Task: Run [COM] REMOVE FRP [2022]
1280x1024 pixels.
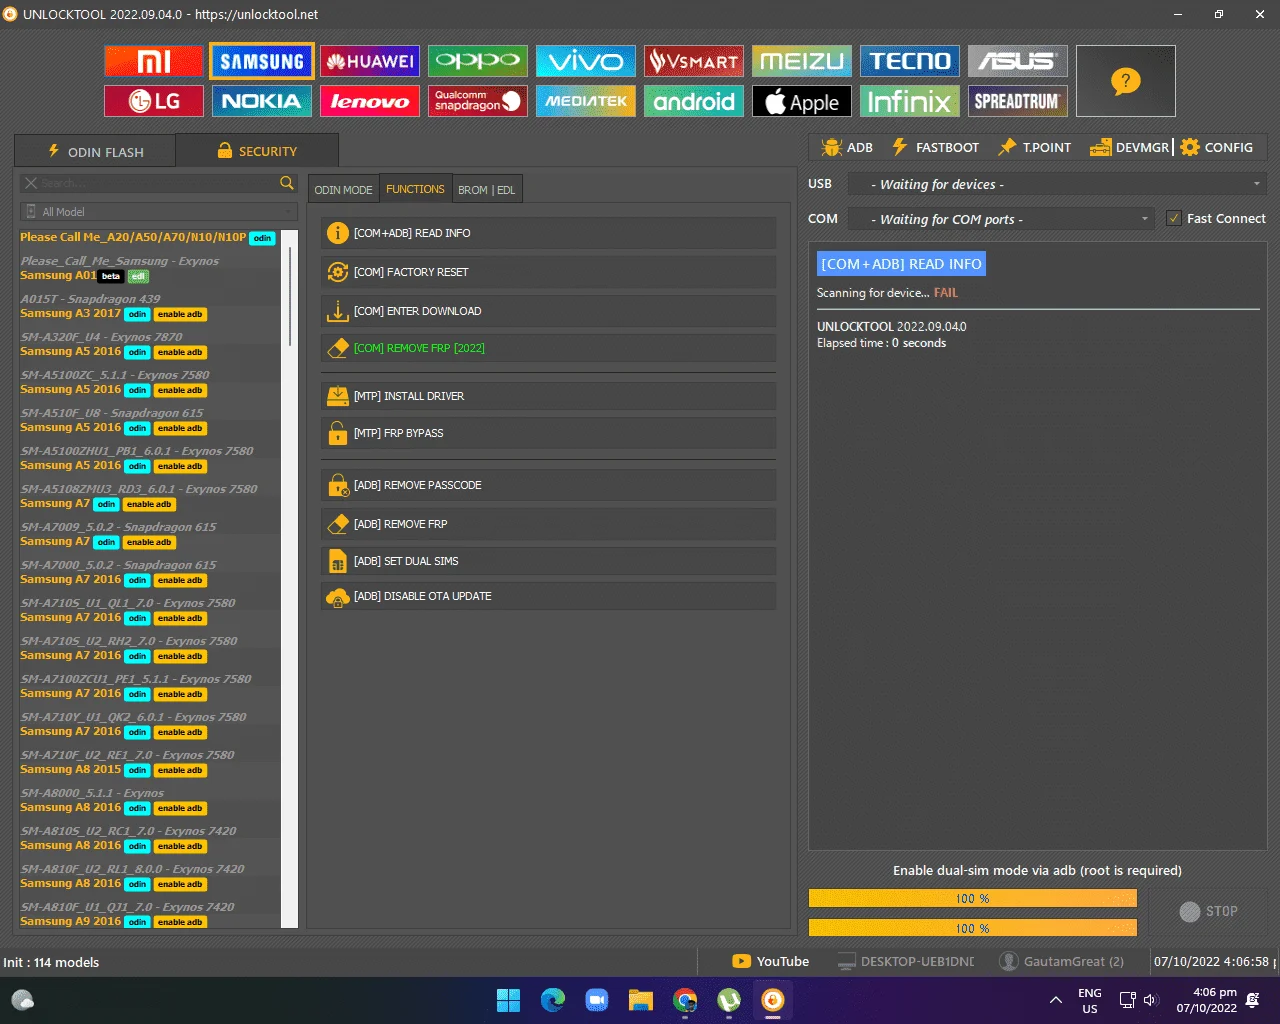Action: [x=548, y=348]
